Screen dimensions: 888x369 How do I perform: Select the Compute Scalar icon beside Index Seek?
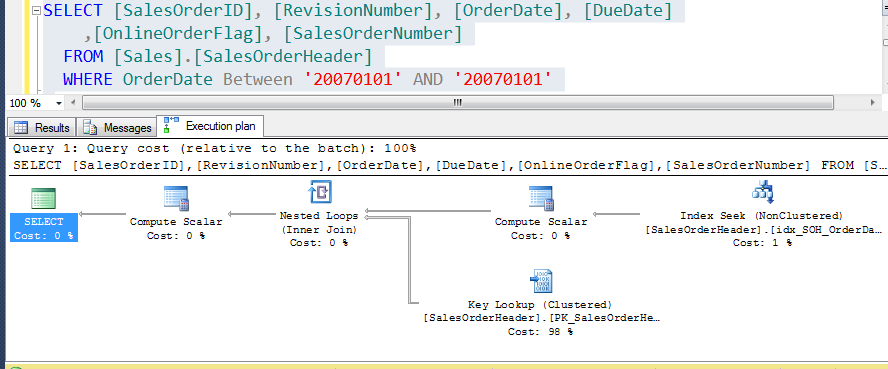[541, 198]
